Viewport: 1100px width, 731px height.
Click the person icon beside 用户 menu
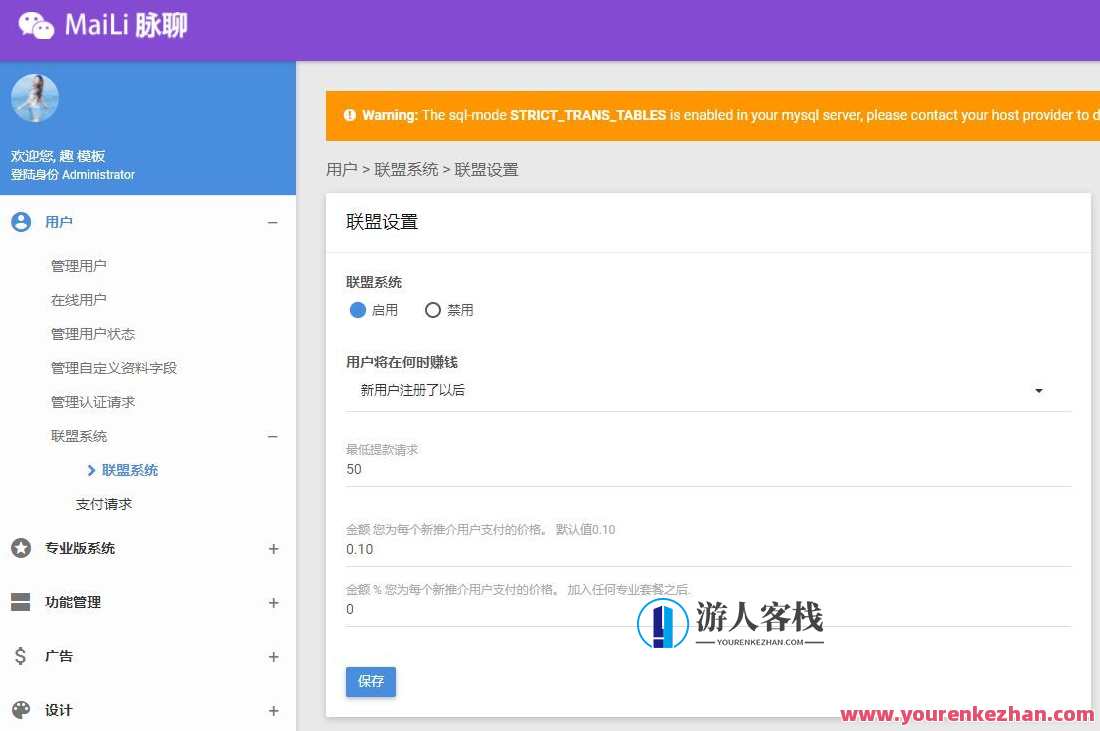coord(21,222)
